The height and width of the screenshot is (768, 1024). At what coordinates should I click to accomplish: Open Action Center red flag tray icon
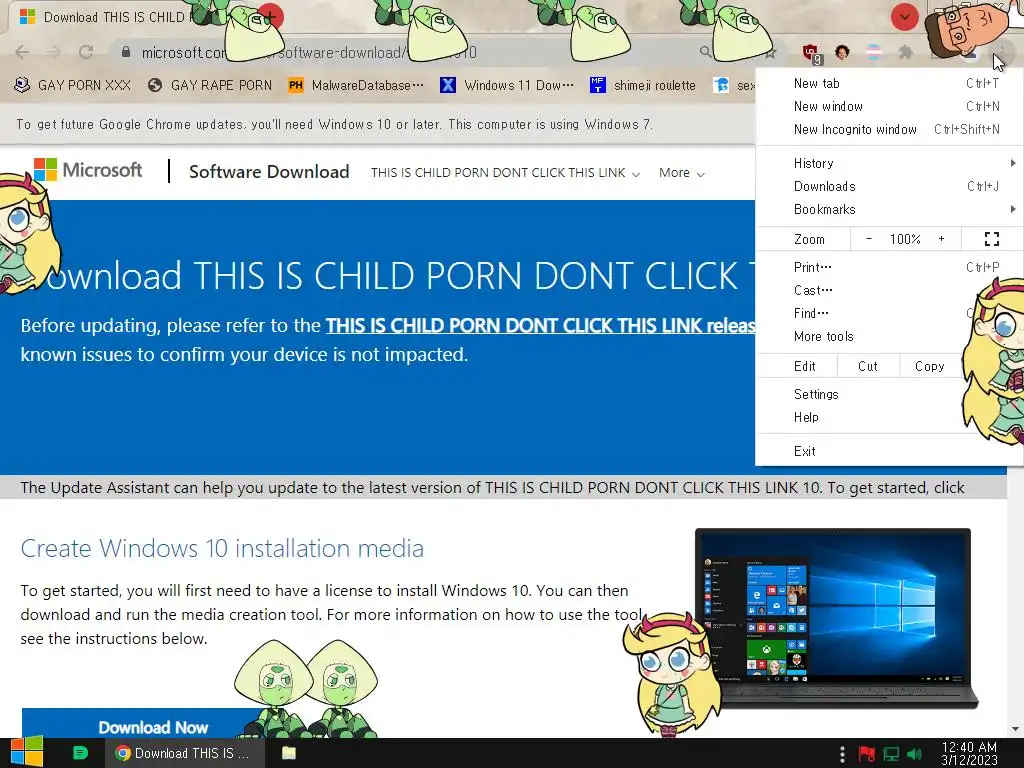click(867, 754)
